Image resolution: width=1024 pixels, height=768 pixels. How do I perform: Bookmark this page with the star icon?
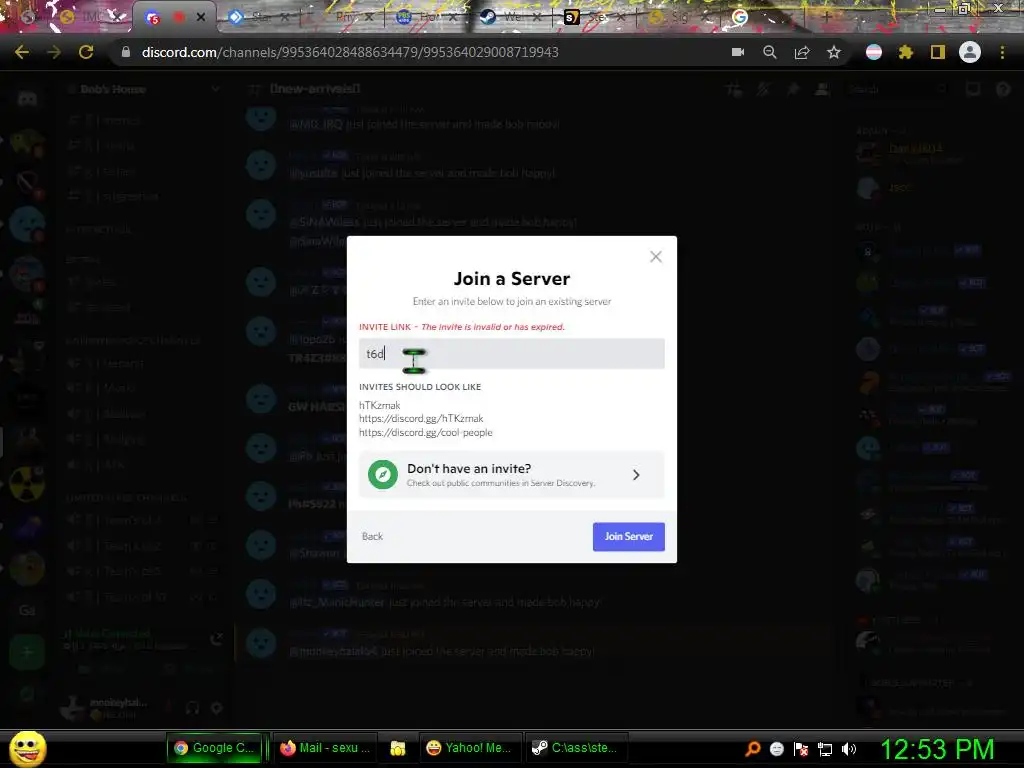(x=834, y=52)
